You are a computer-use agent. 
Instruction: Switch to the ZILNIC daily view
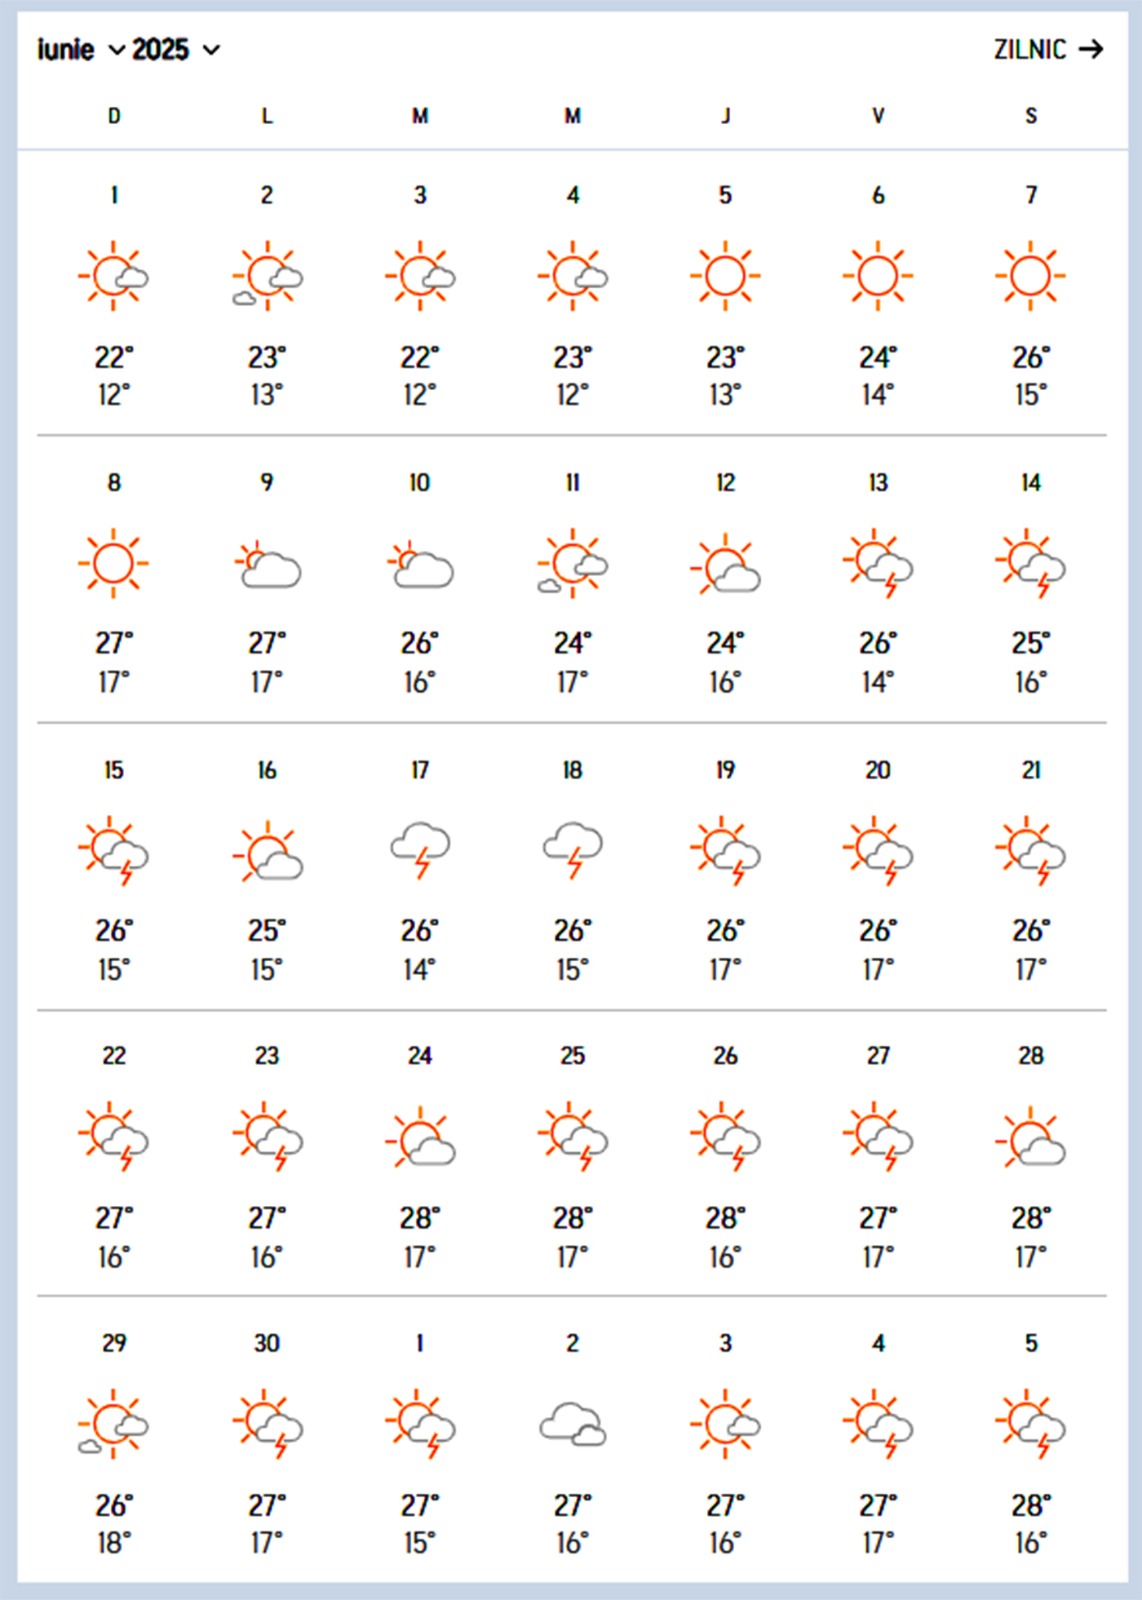pyautogui.click(x=1030, y=50)
